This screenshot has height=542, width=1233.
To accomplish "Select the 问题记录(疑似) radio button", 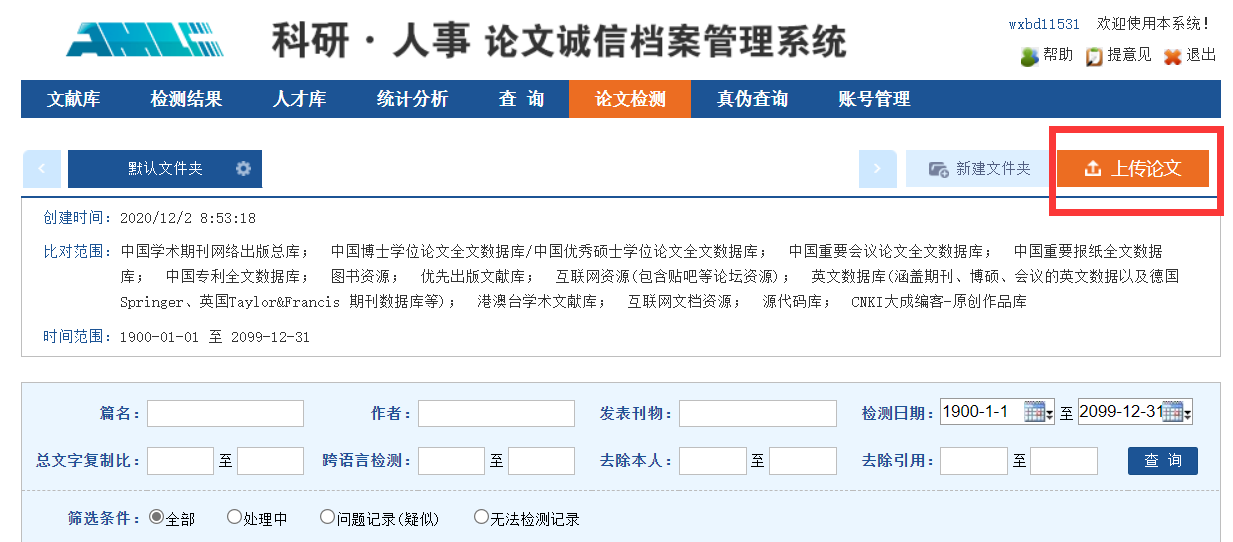I will click(x=327, y=518).
